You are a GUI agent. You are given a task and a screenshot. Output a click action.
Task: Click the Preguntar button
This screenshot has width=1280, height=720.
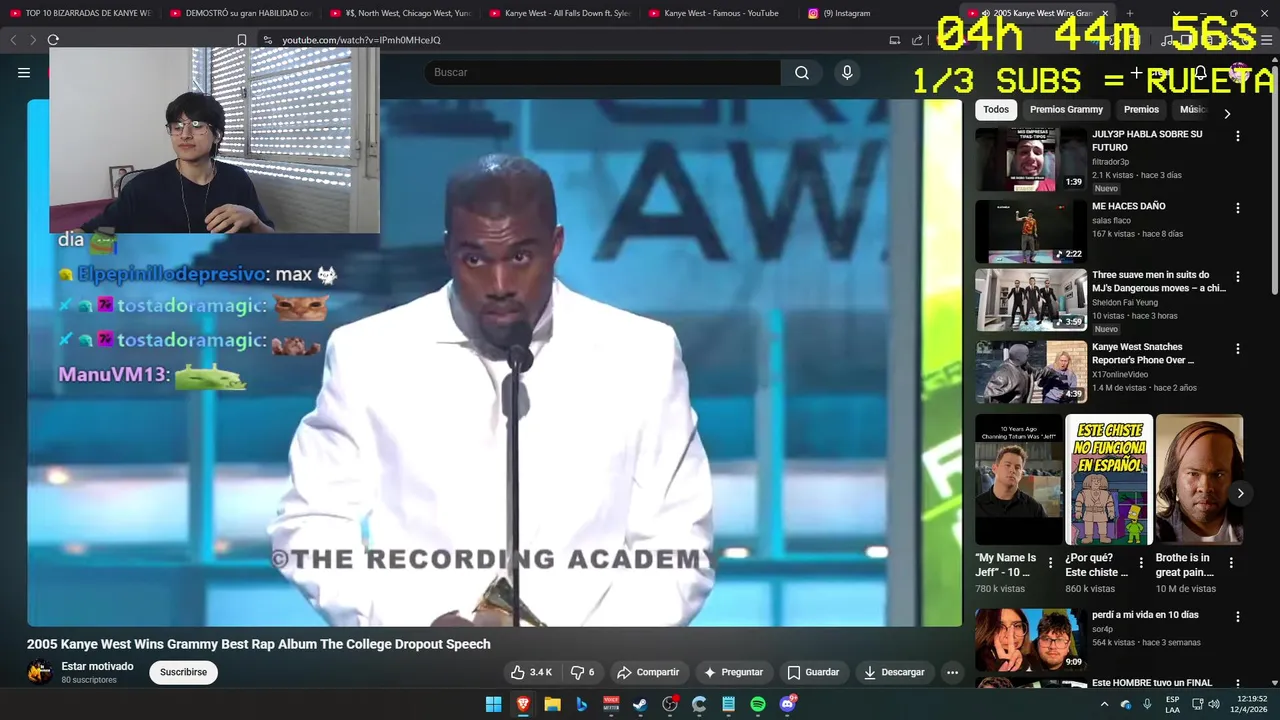pos(733,672)
